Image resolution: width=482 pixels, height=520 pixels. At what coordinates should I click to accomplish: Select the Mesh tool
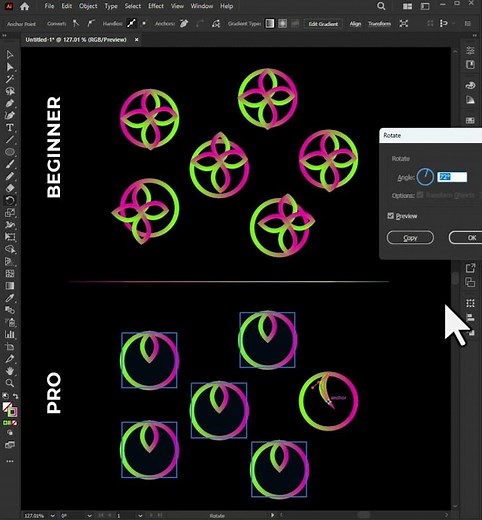[x=10, y=273]
